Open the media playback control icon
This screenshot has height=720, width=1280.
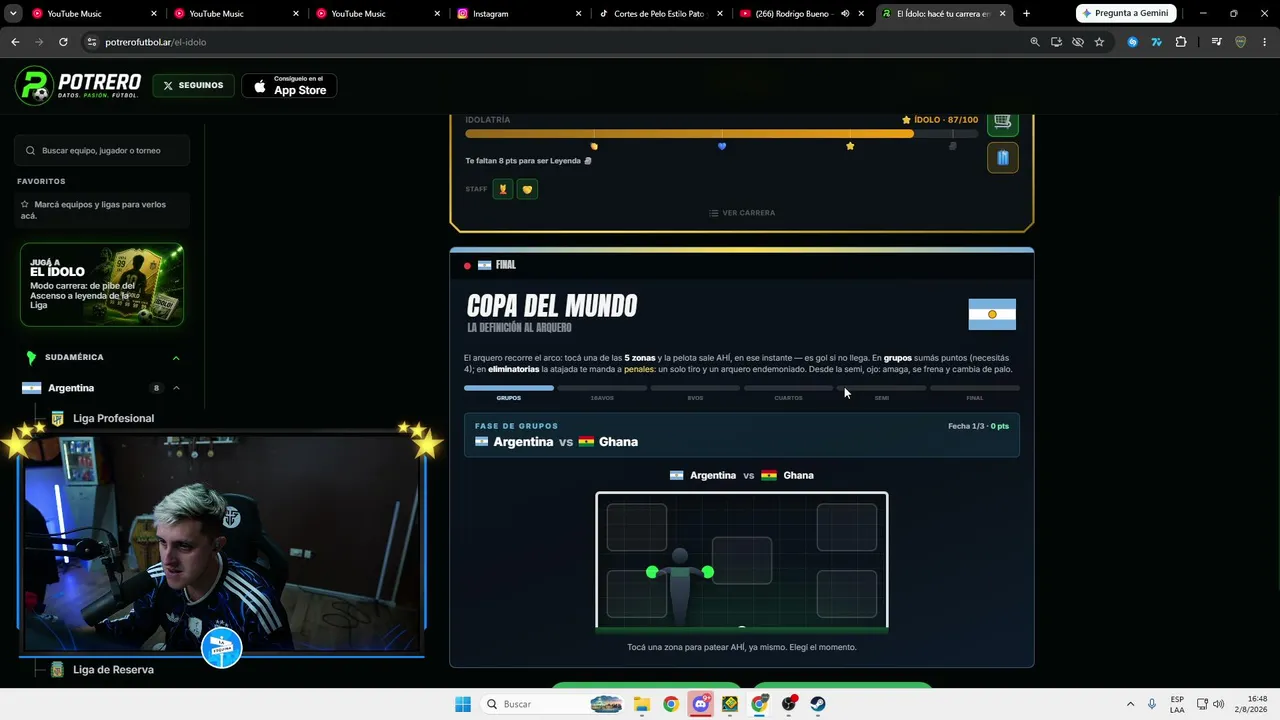point(1216,42)
